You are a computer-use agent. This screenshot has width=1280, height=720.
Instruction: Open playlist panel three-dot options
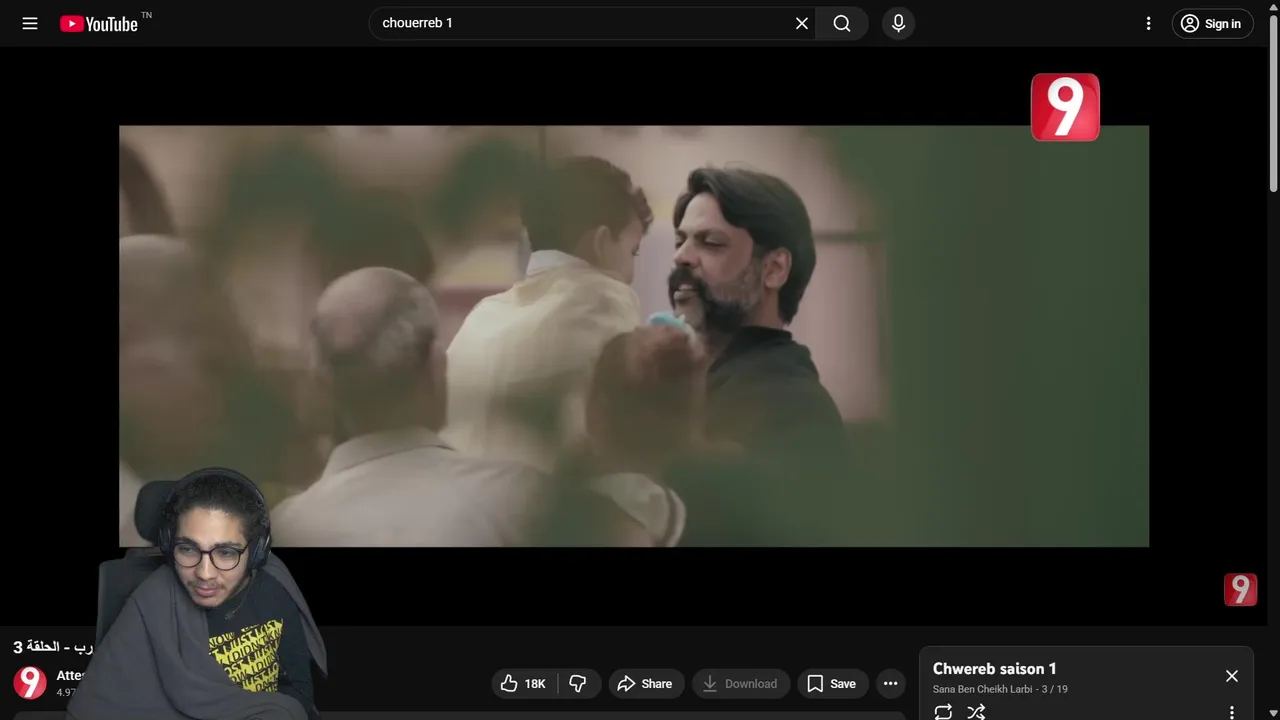1232,712
